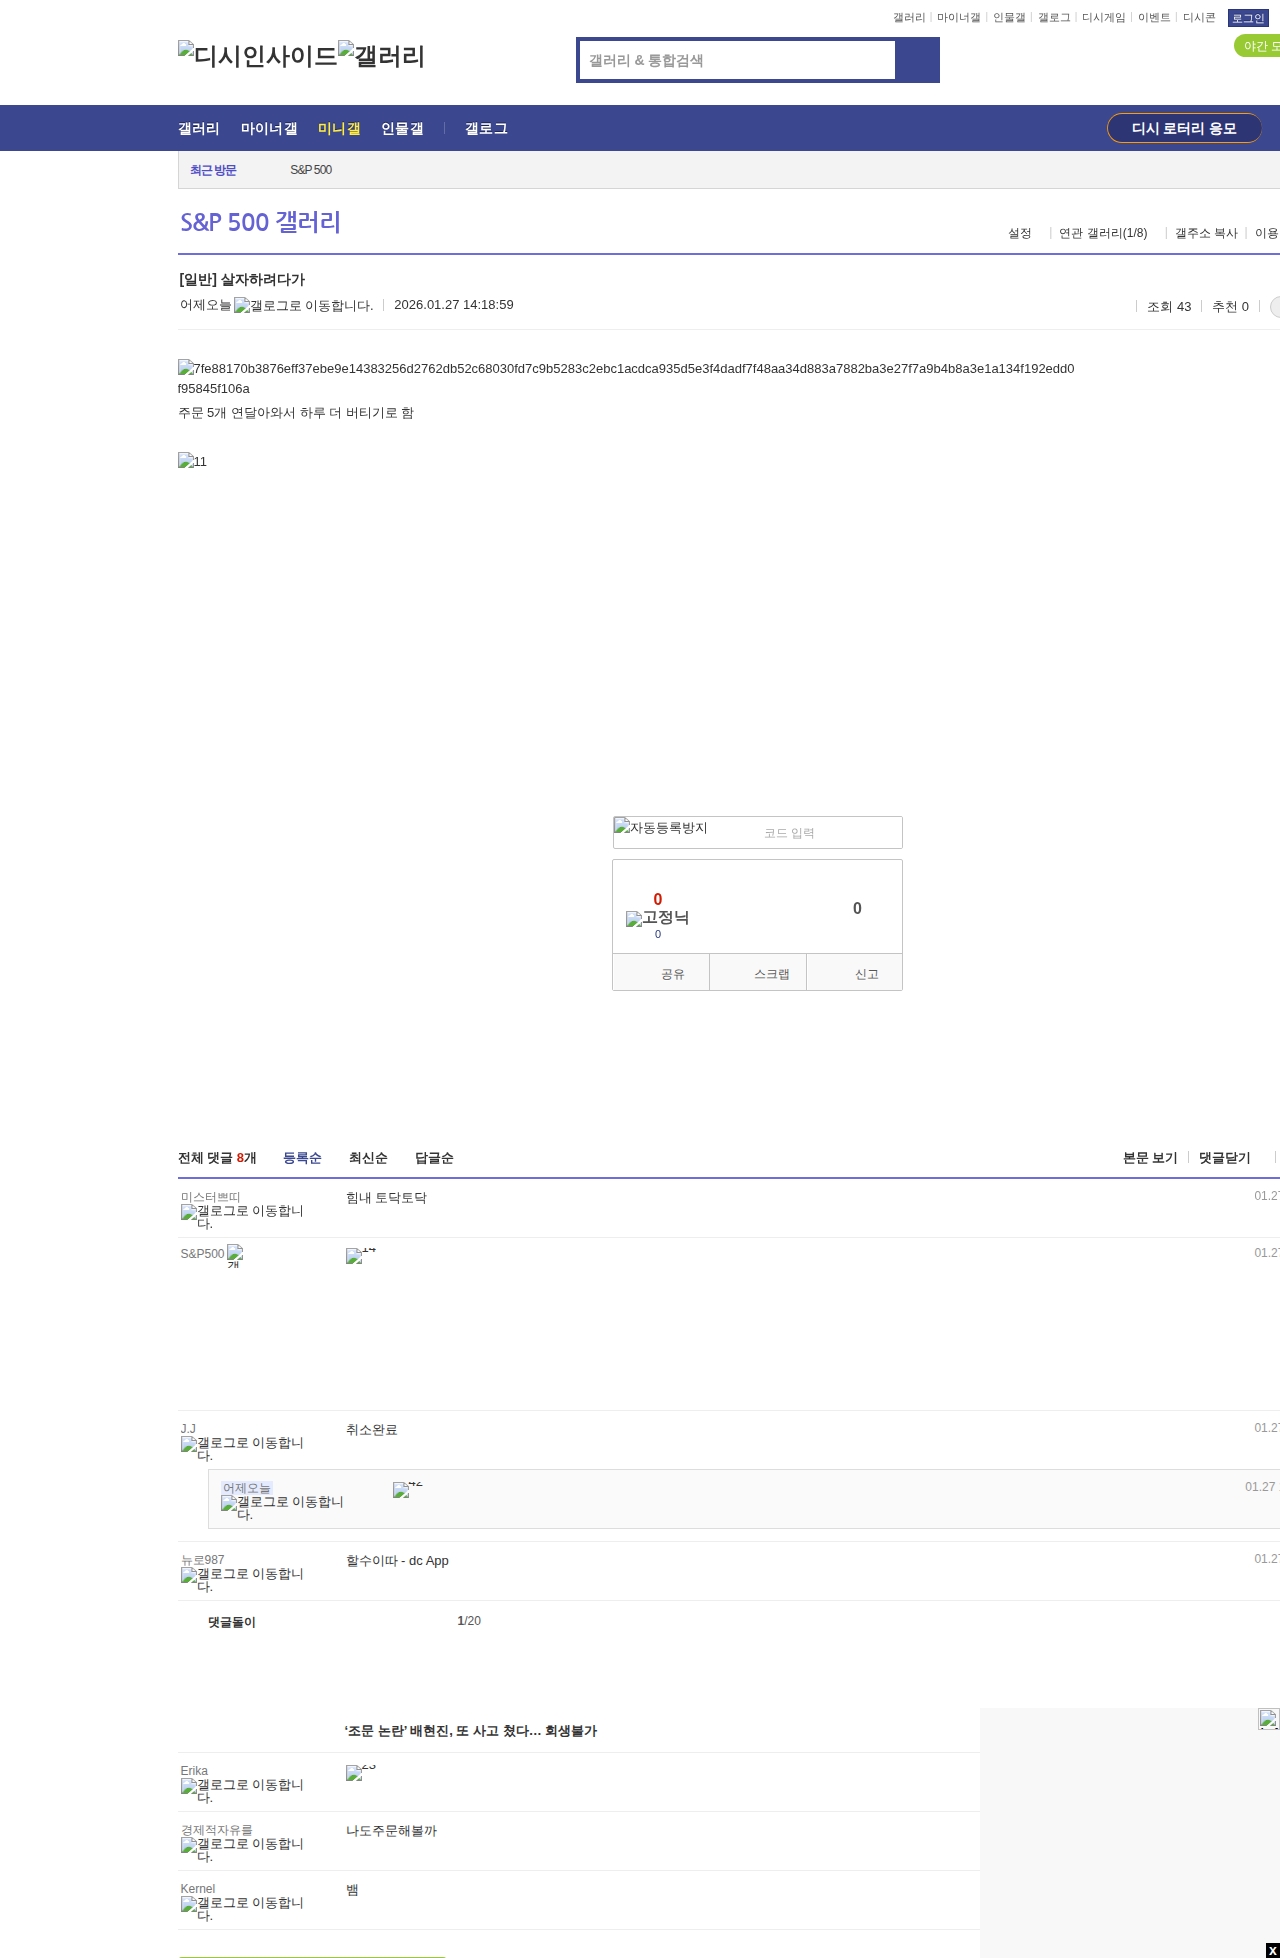This screenshot has width=1280, height=1958.
Task: Sort comments by 최신순
Action: [x=368, y=1158]
